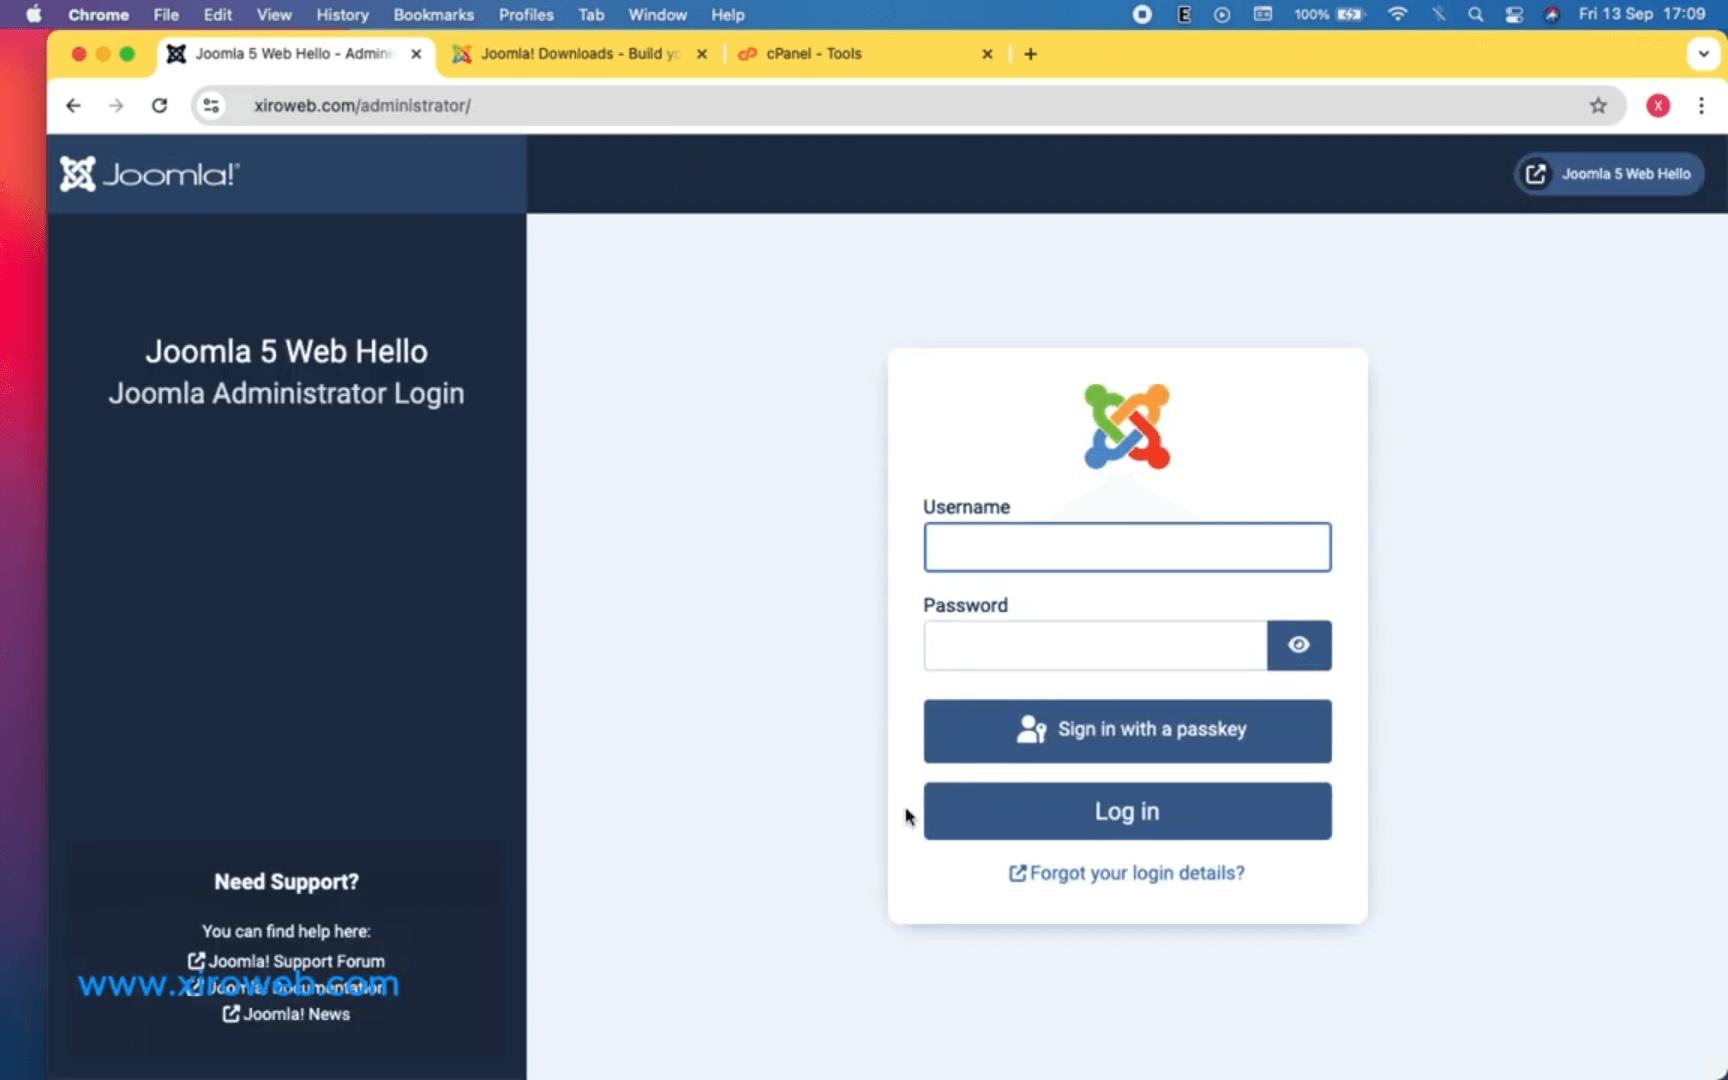Open the Profiles menu
The width and height of the screenshot is (1728, 1080).
[x=526, y=14]
